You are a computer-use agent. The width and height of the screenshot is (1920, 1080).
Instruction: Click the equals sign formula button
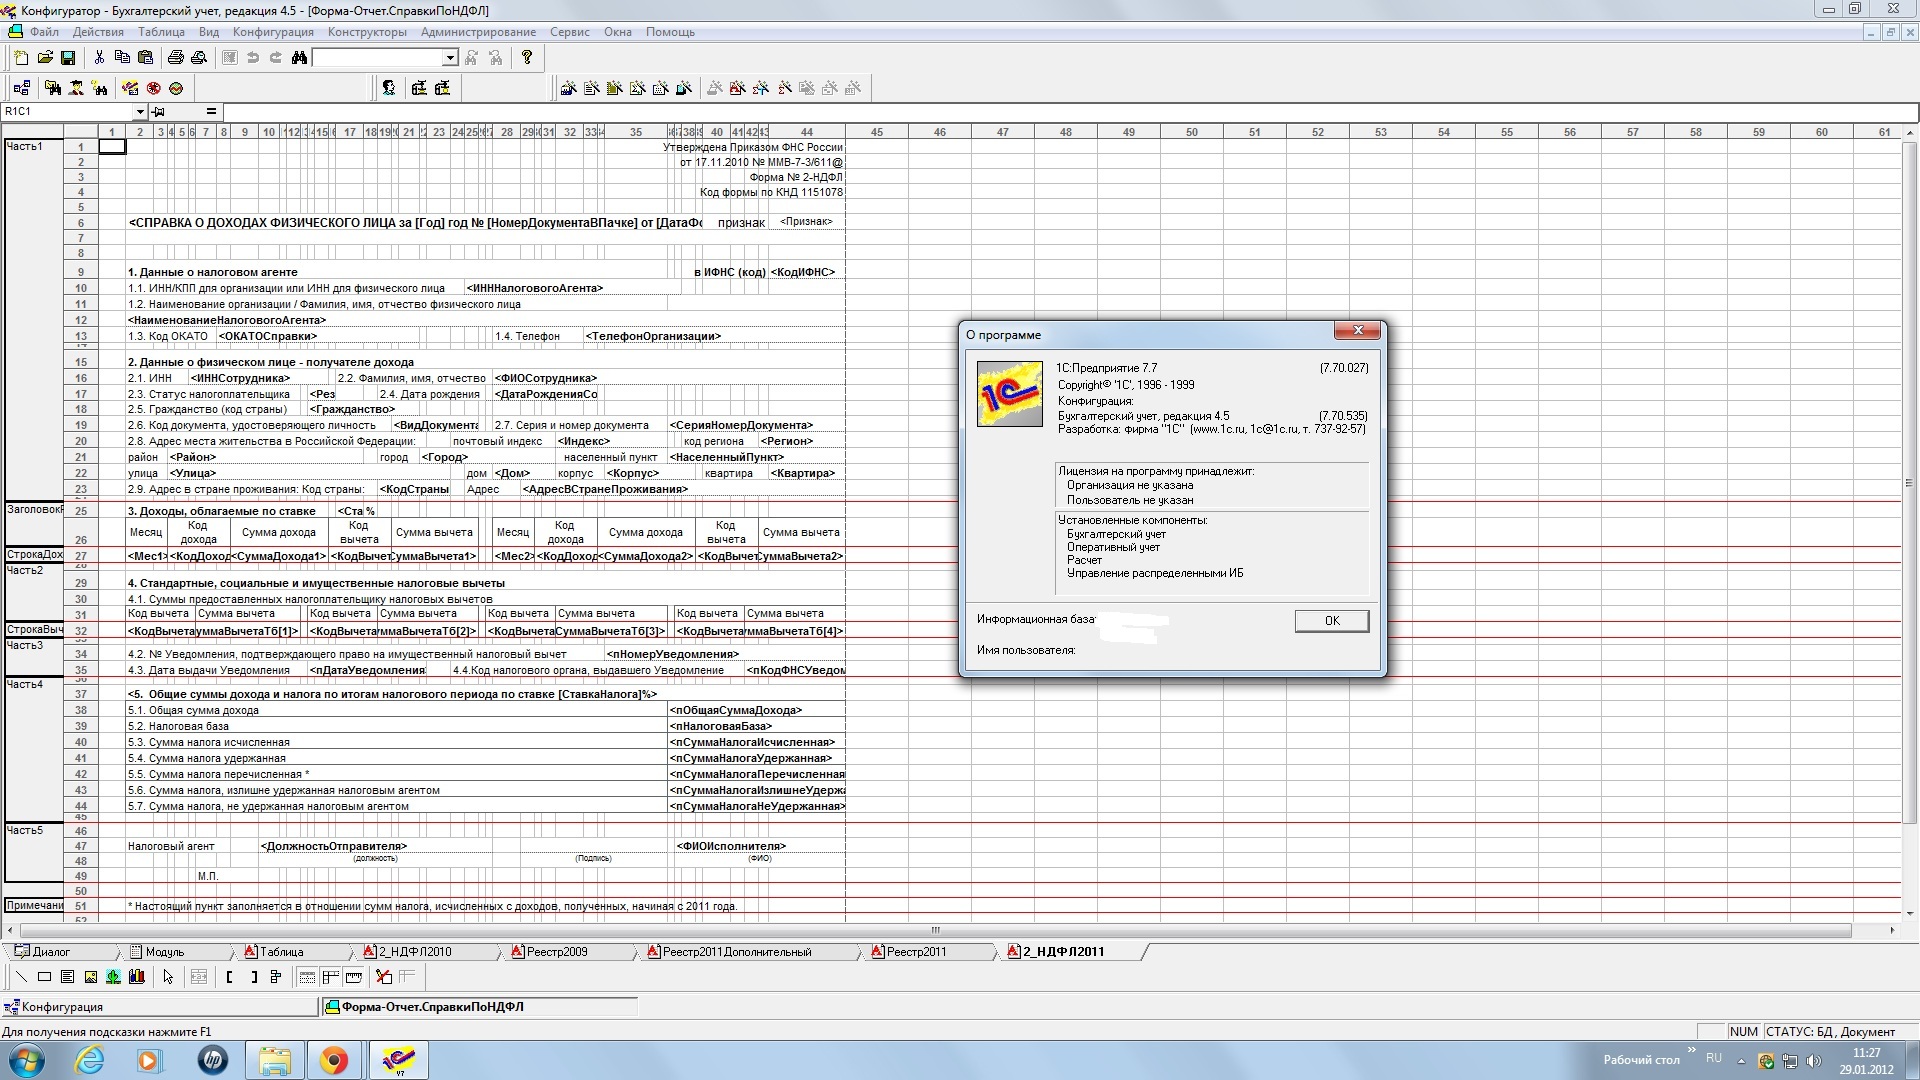[x=211, y=112]
